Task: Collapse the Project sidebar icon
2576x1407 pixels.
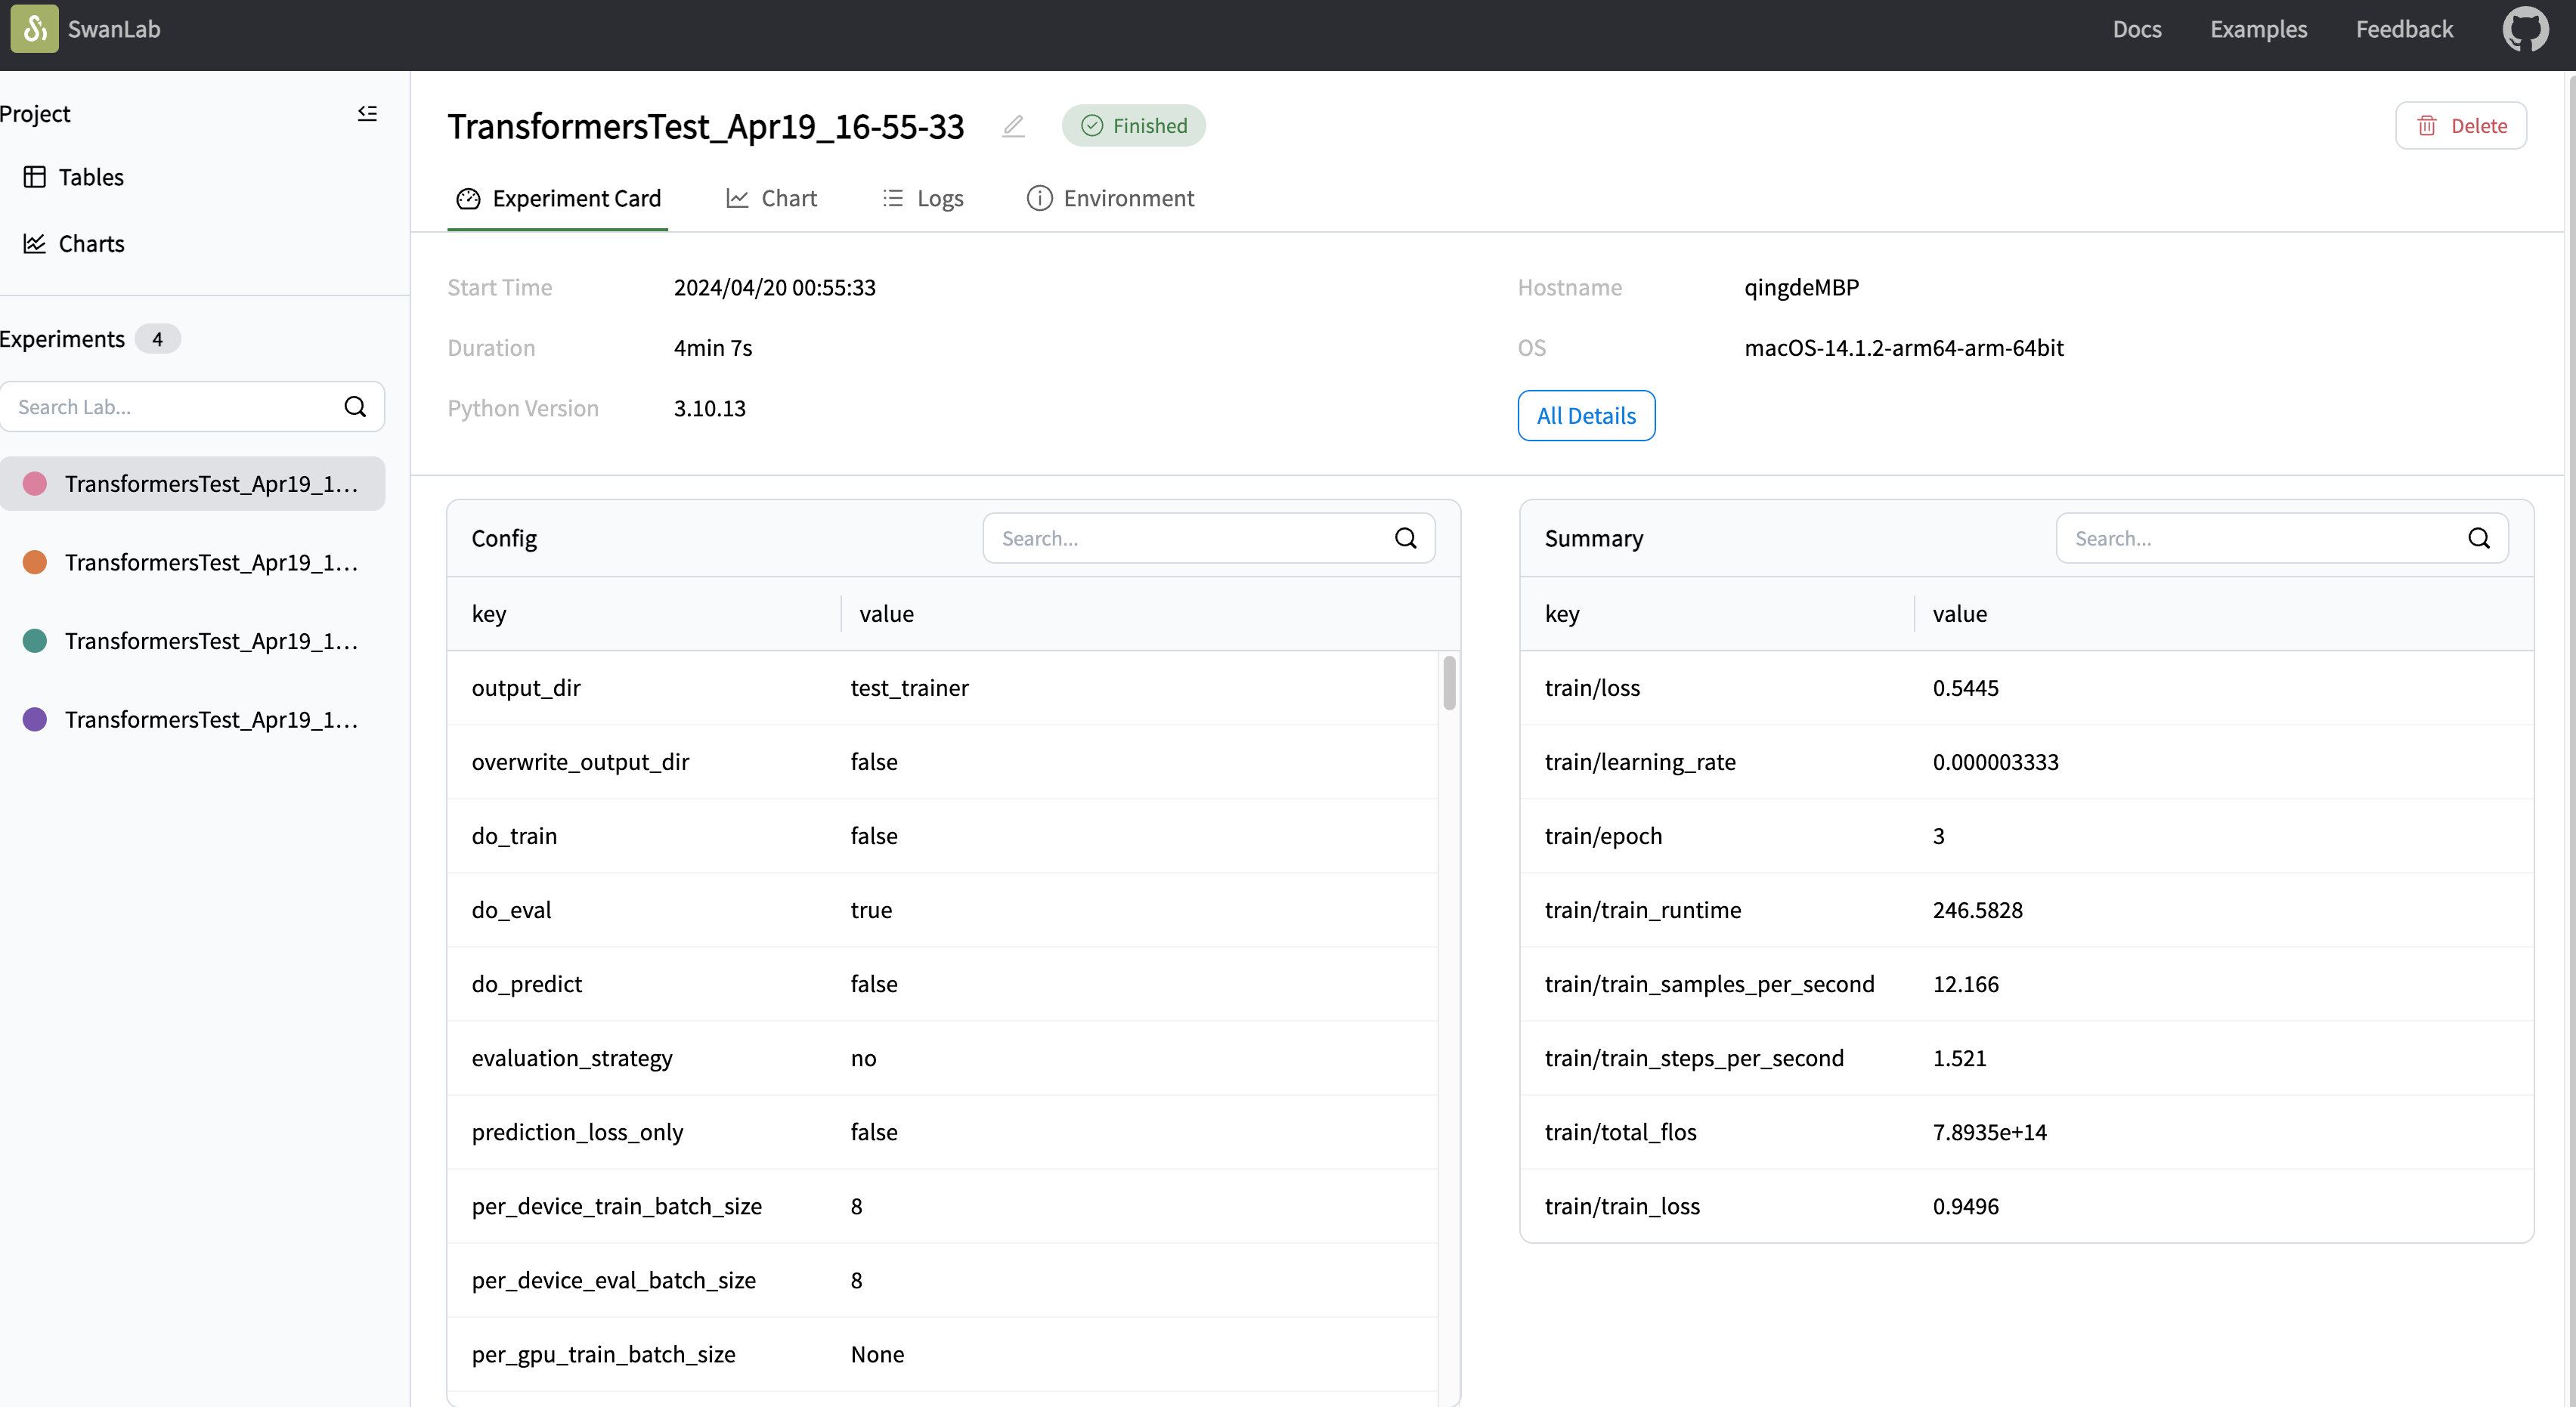Action: (367, 114)
